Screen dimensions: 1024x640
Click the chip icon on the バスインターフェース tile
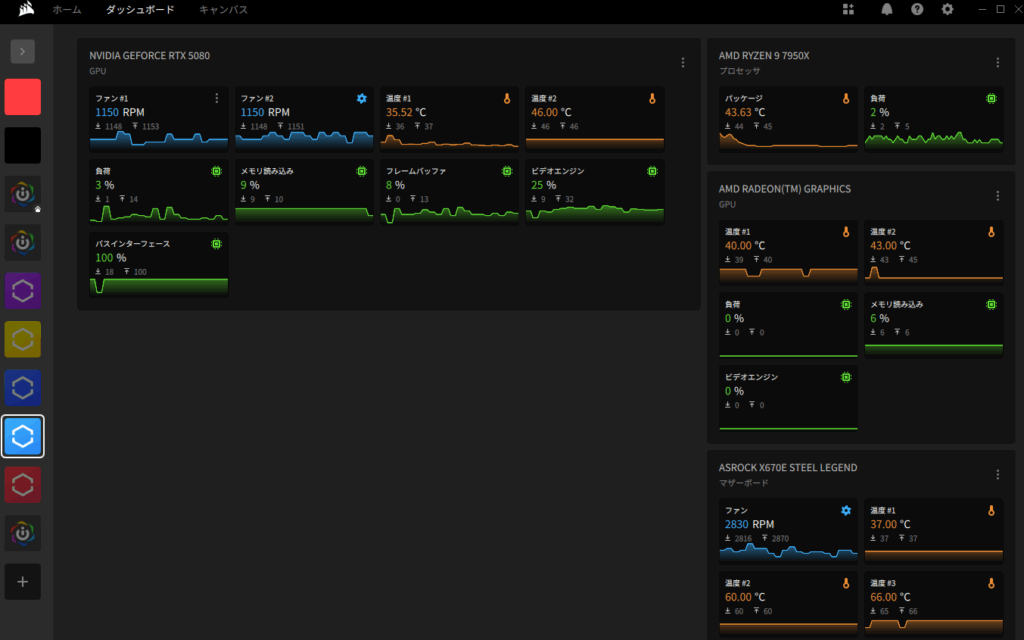pos(217,244)
